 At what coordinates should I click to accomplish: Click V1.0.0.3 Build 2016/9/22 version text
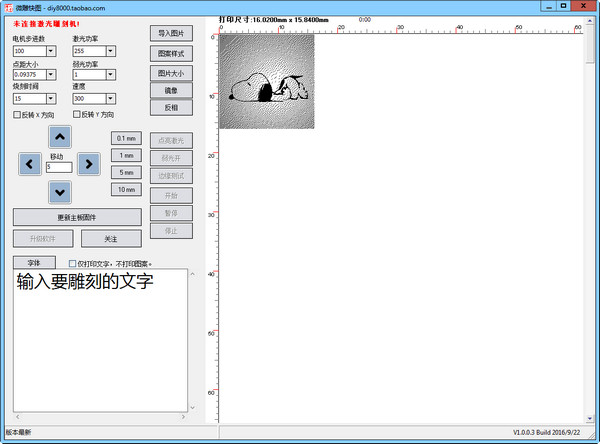(546, 432)
